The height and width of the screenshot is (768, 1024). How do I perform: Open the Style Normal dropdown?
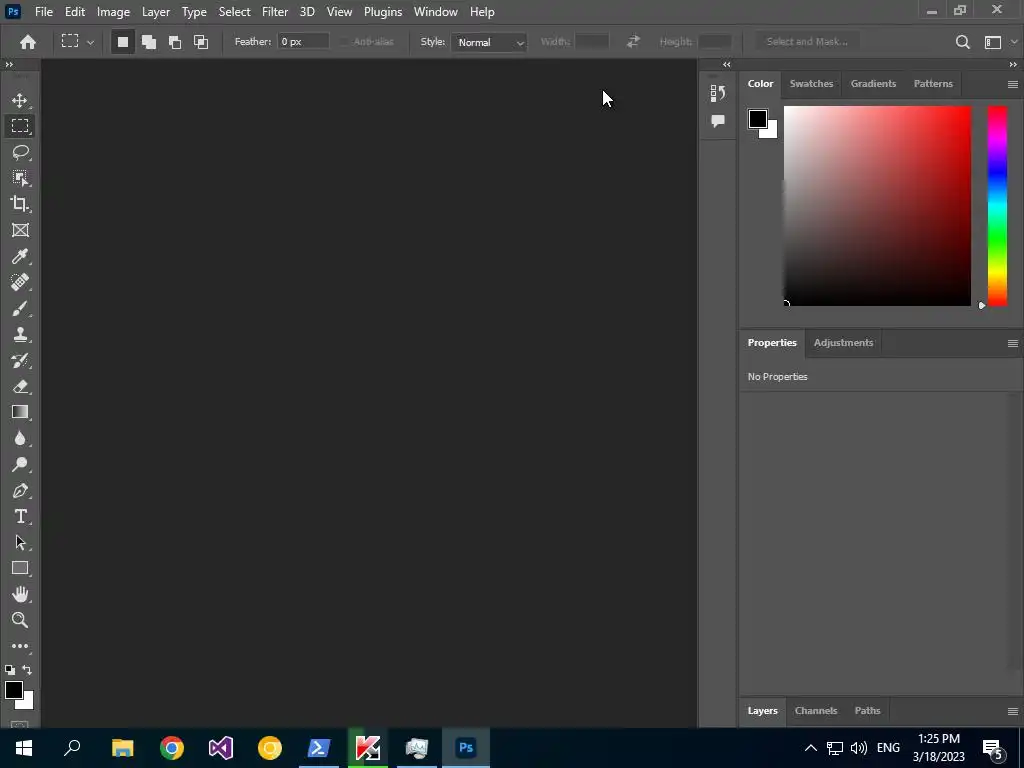point(488,42)
